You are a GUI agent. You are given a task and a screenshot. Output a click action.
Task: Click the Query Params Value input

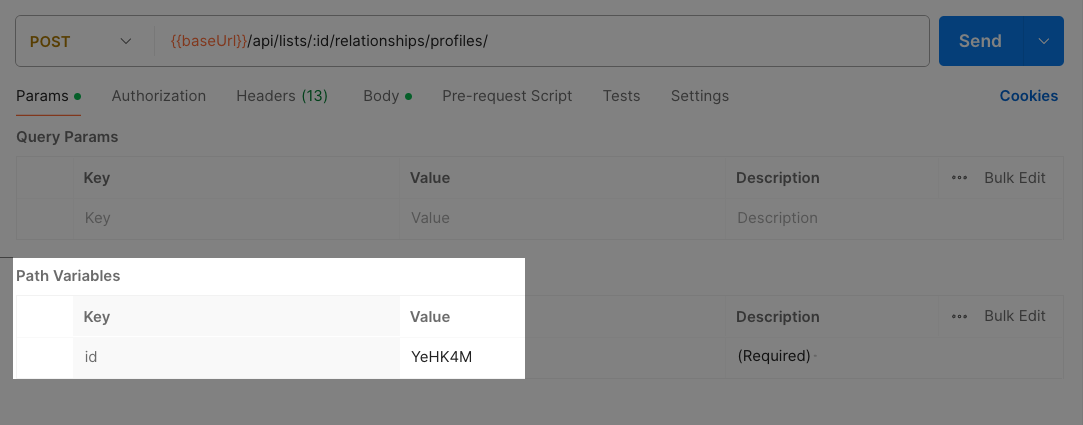[562, 218]
